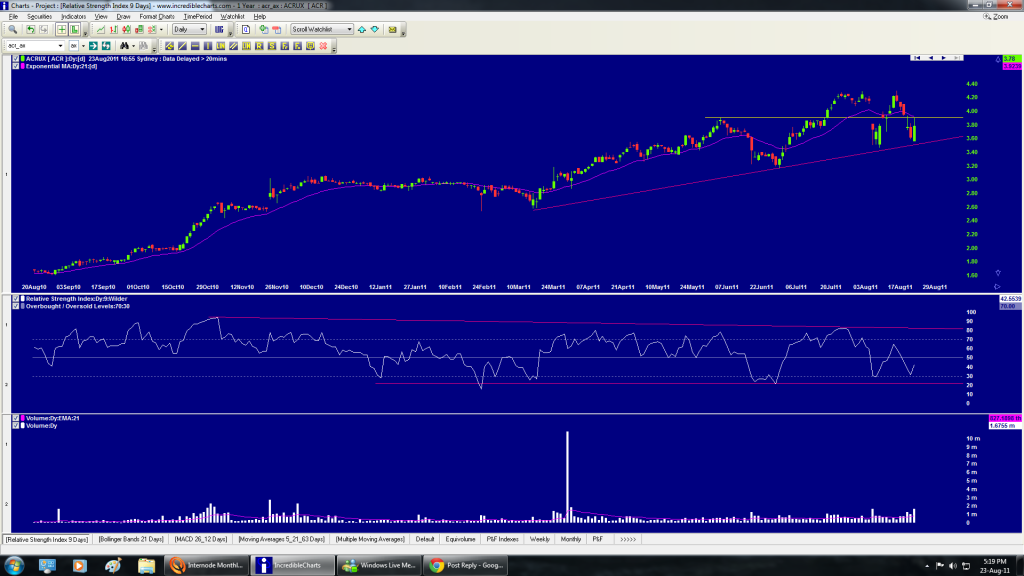1024x576 pixels.
Task: Switch to Bollinger Bands 21 Days tab
Action: [x=131, y=539]
